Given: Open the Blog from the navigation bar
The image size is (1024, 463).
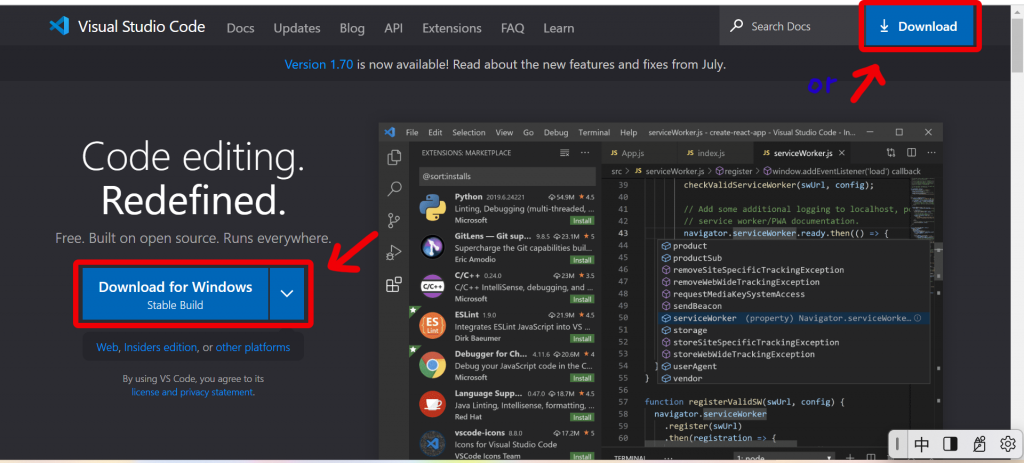Looking at the screenshot, I should click(352, 28).
